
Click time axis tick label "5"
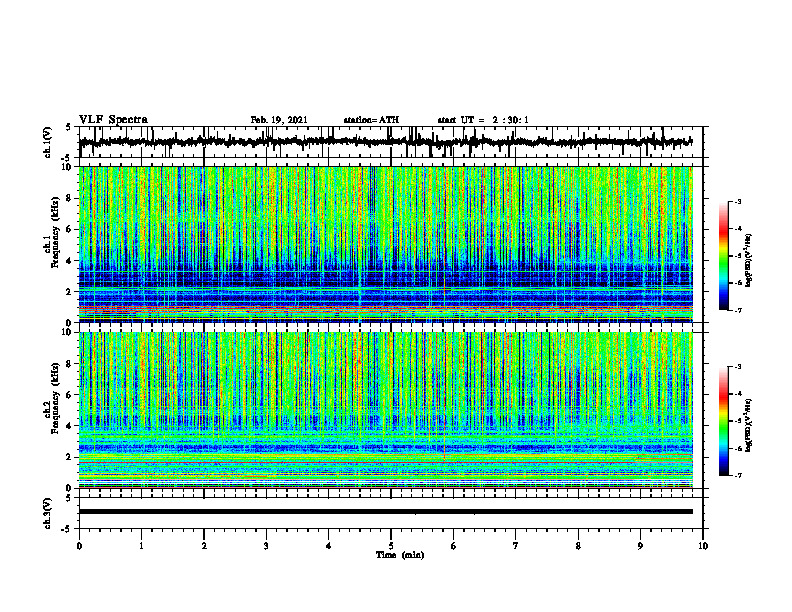coord(391,546)
